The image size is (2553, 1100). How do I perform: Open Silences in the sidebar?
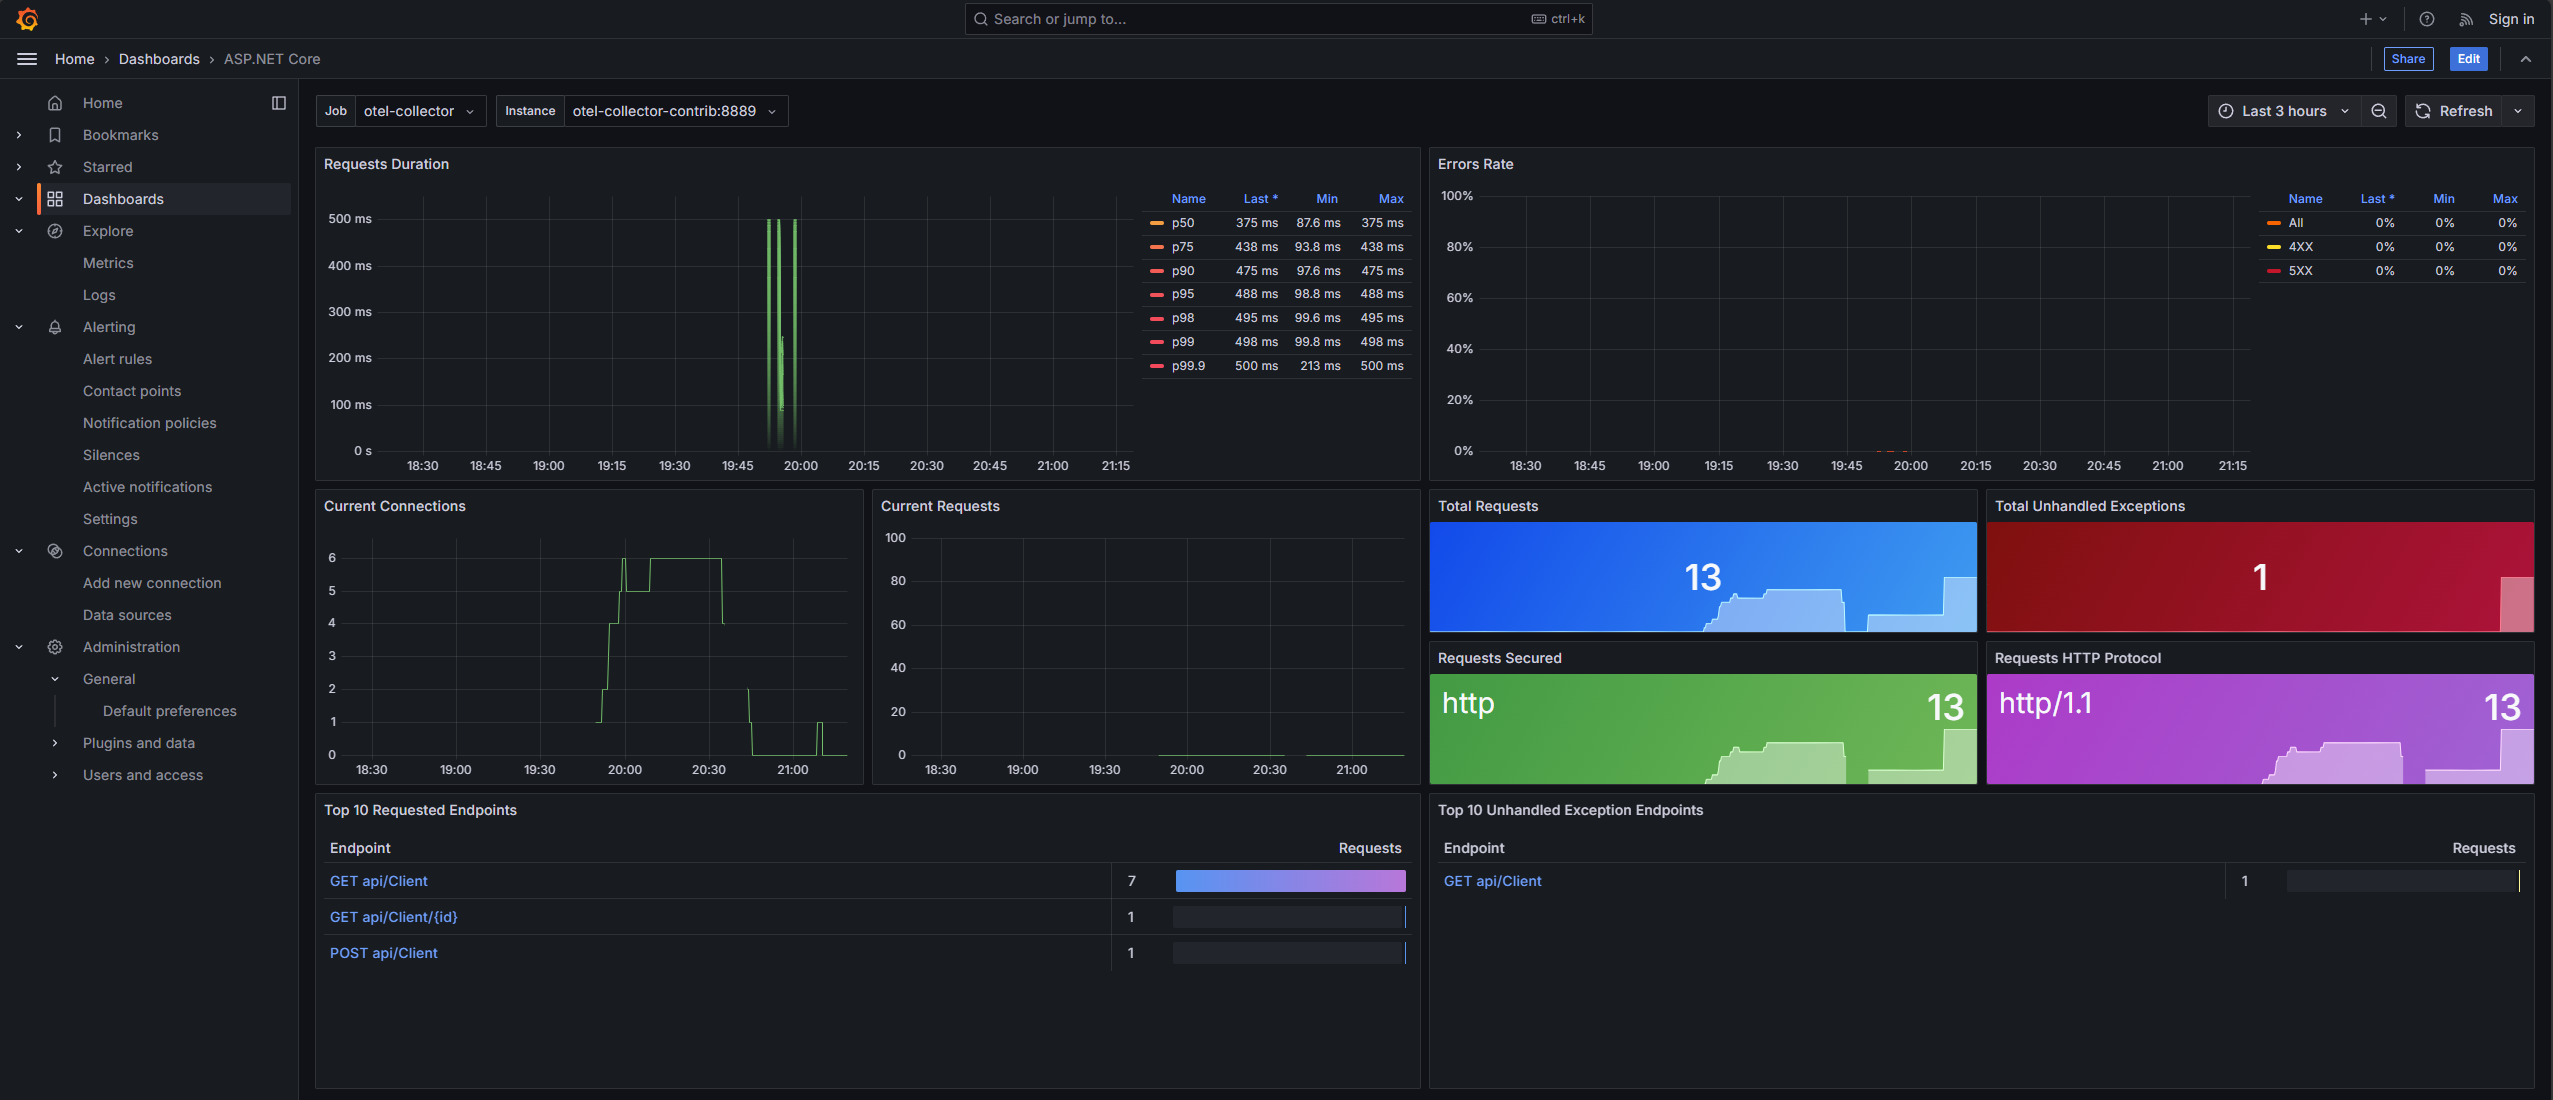pos(111,455)
